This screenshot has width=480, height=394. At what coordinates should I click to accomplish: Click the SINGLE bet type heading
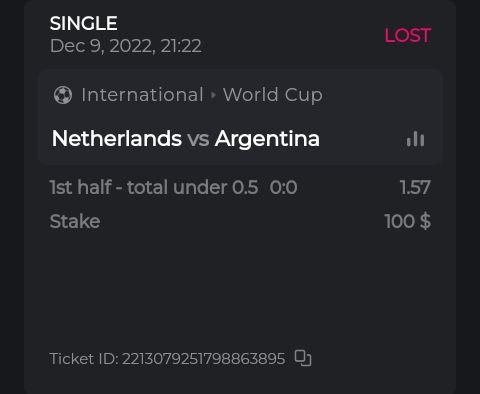[x=84, y=23]
